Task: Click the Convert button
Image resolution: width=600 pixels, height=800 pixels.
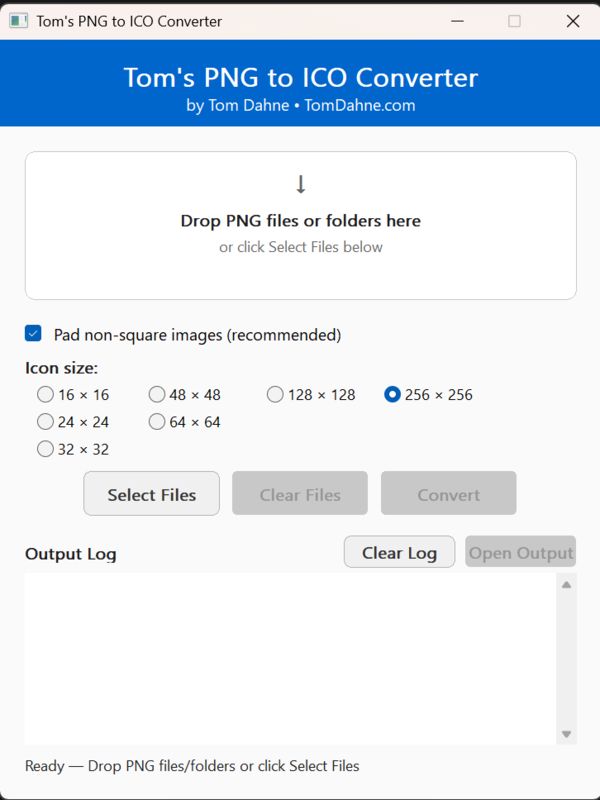Action: click(448, 493)
